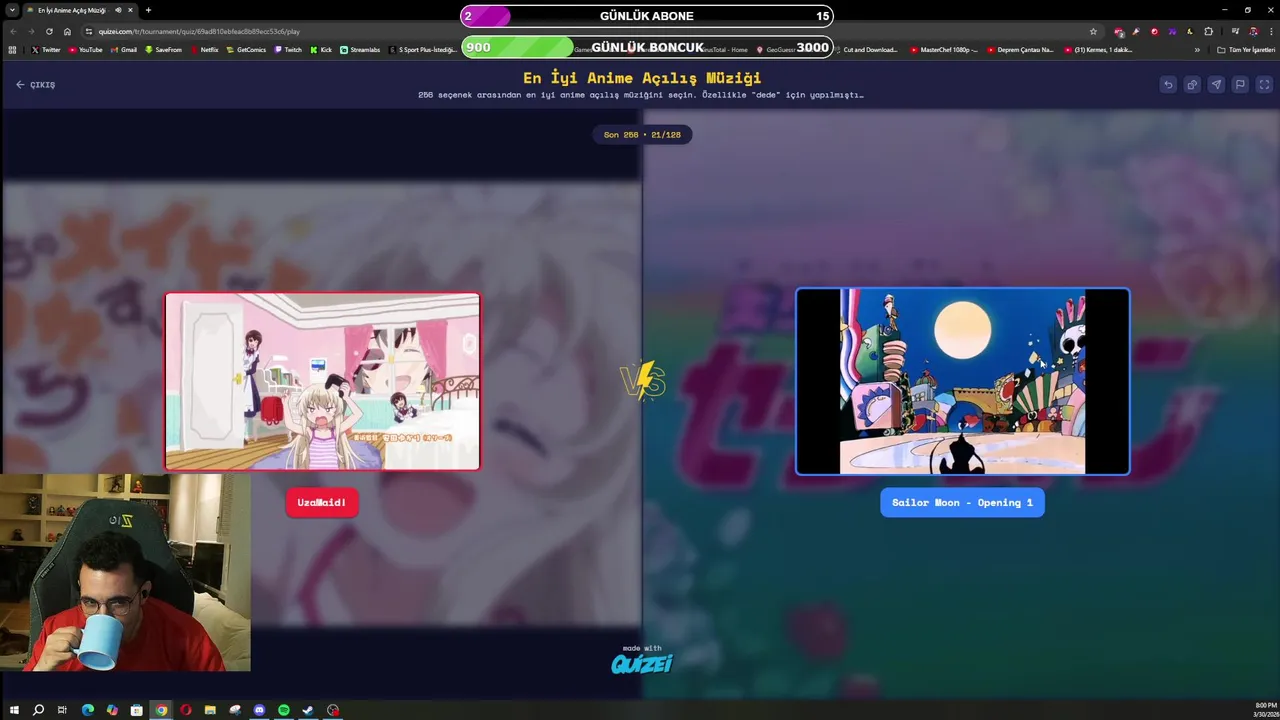Click the Quizei logo at bottom
The width and height of the screenshot is (1280, 720).
[x=642, y=662]
